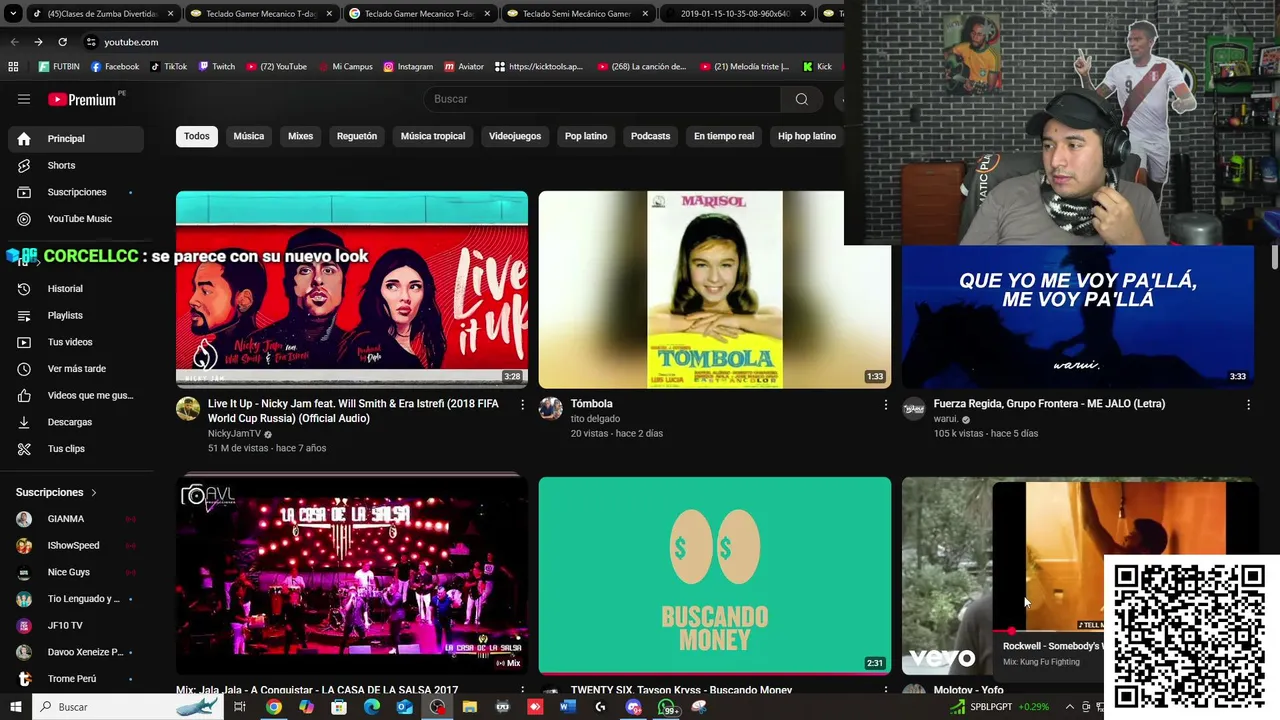Open the GIANMA subscription channel
This screenshot has width=1280, height=720.
point(76,519)
